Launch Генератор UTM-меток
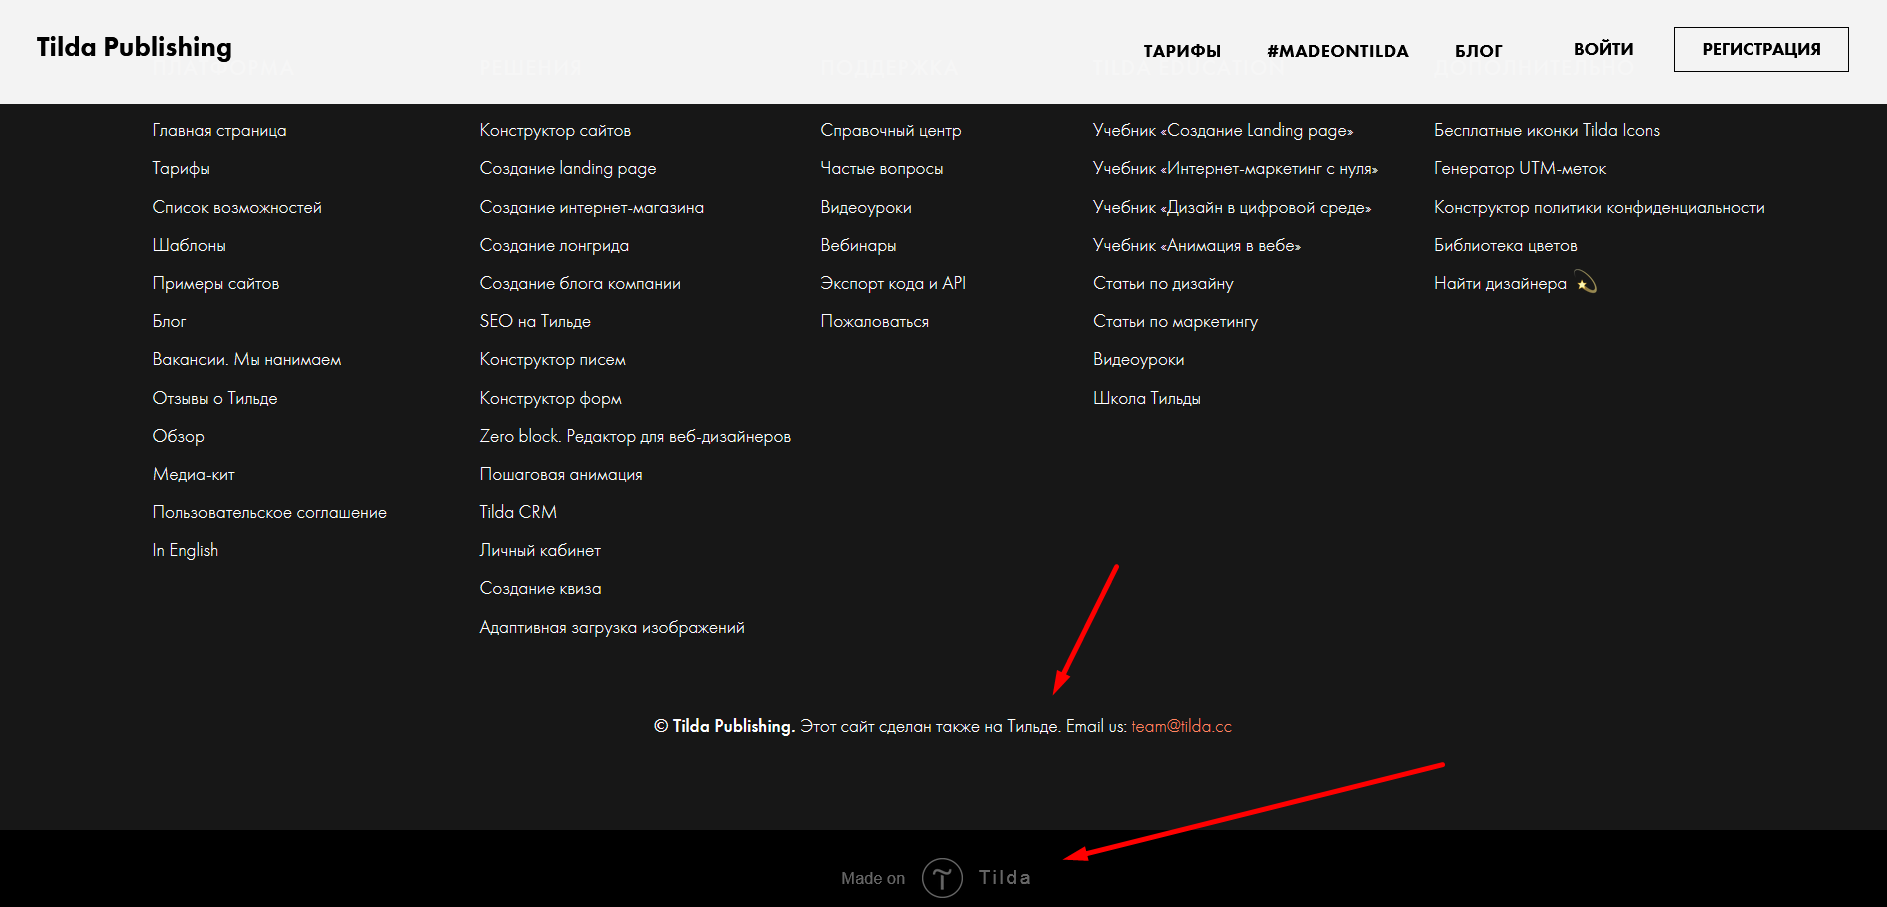This screenshot has width=1887, height=907. pos(1519,168)
